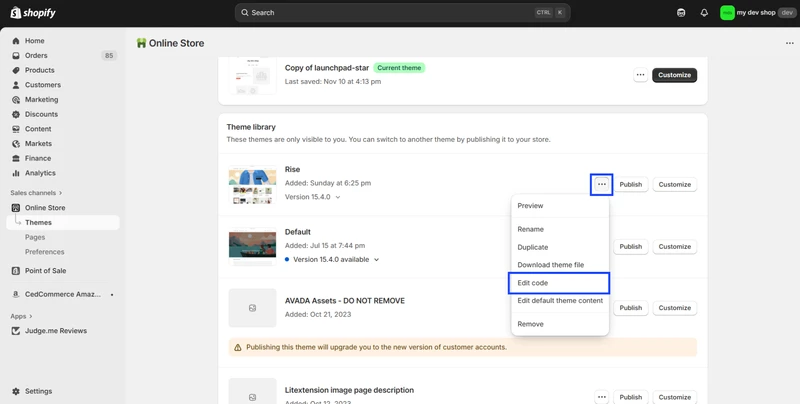The height and width of the screenshot is (404, 800).
Task: Open Marketing in the sidebar
Action: [41, 99]
